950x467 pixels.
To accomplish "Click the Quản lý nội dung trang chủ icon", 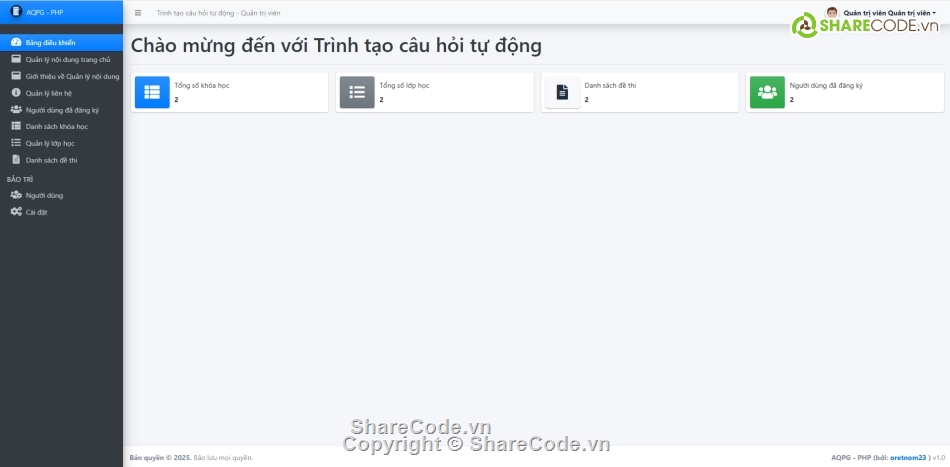I will (x=16, y=59).
